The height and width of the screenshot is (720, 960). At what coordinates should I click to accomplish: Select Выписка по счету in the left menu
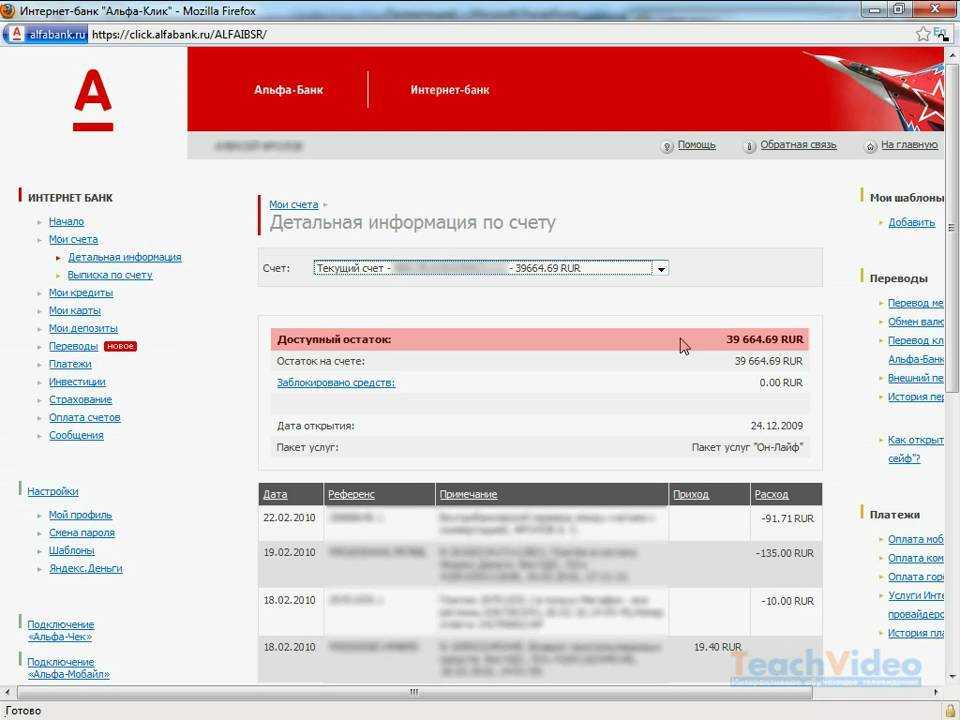110,275
